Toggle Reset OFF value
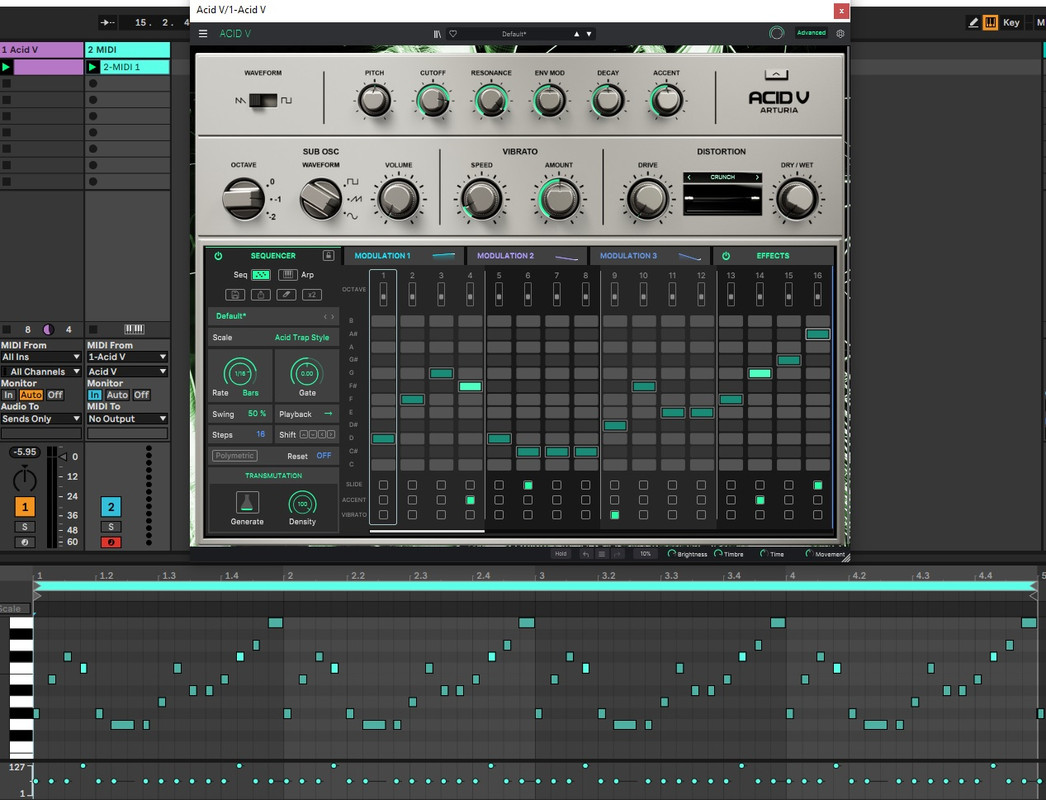Screen dimensions: 1046x800 324,456
